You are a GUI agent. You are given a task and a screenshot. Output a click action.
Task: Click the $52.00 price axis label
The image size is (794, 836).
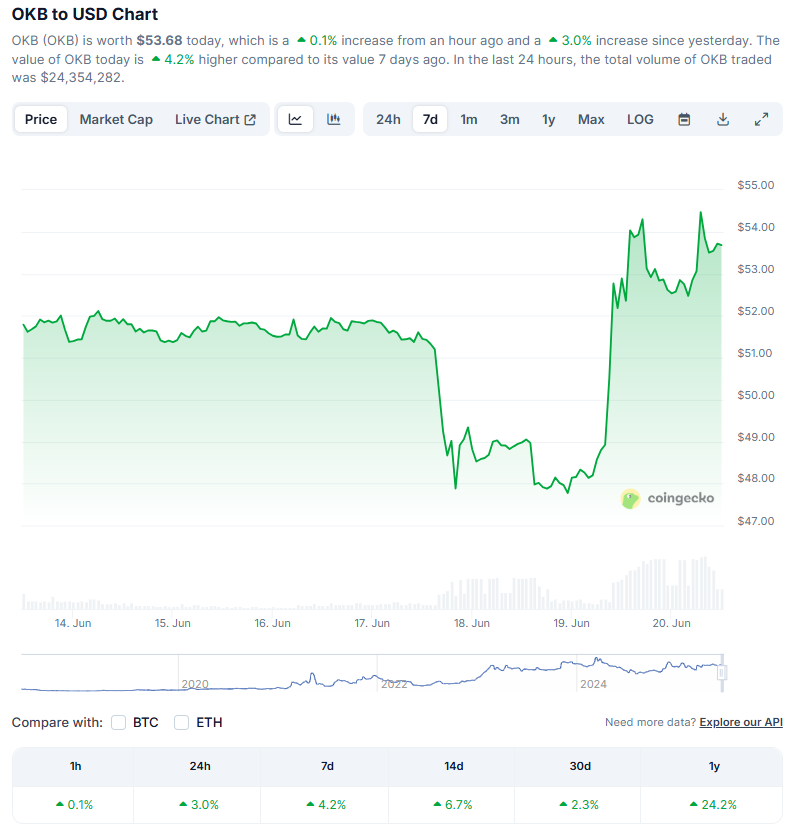[756, 311]
